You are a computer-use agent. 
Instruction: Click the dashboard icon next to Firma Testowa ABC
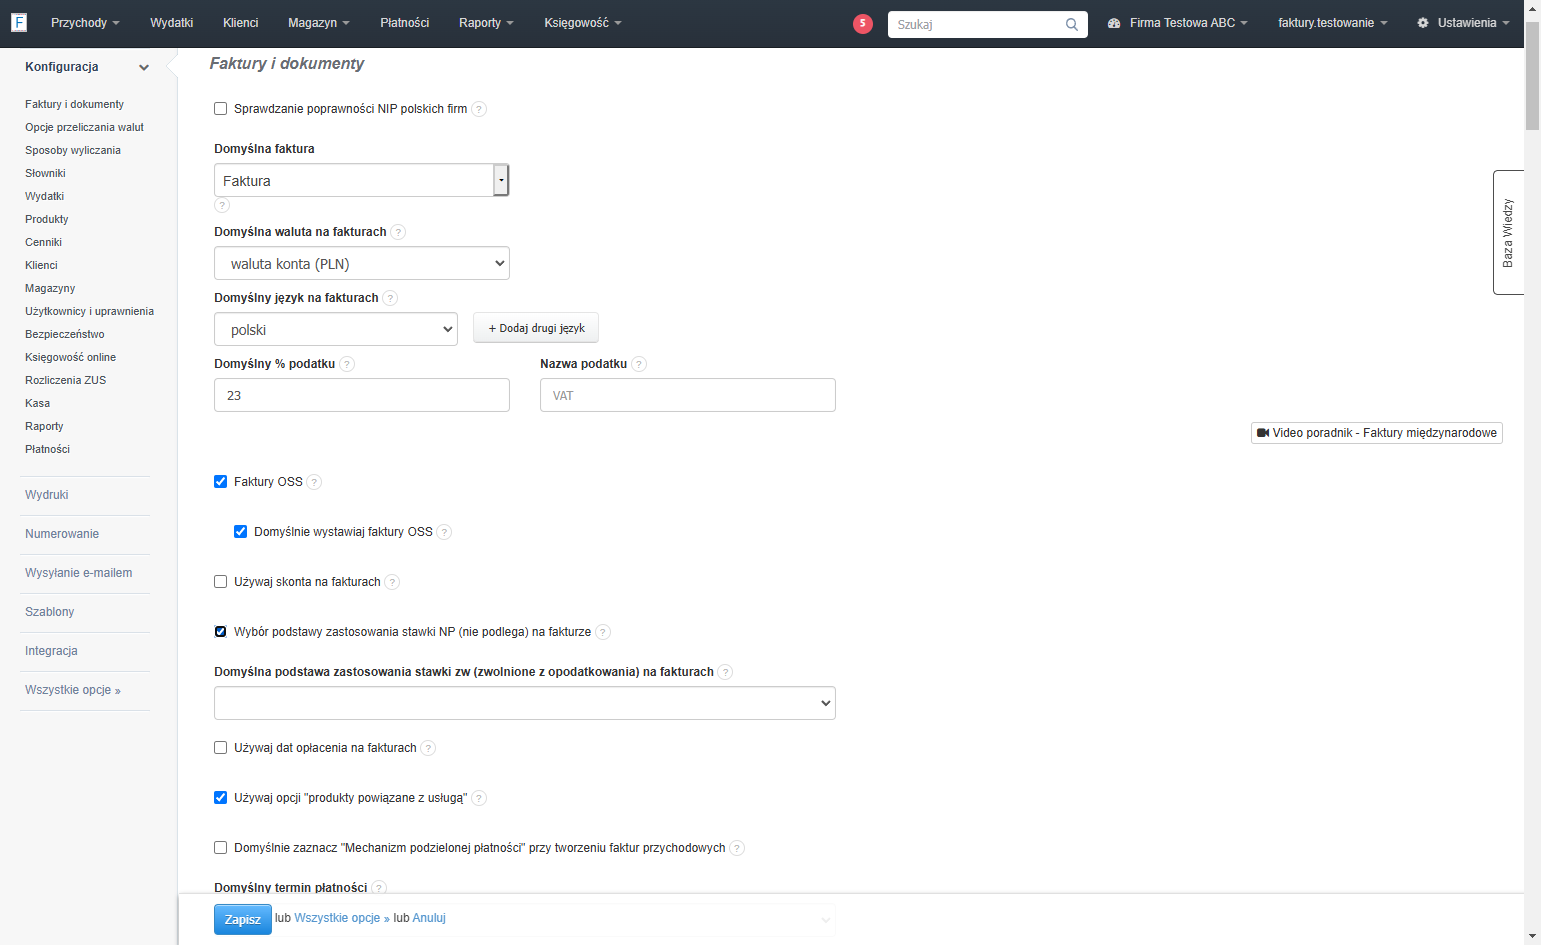[1114, 23]
